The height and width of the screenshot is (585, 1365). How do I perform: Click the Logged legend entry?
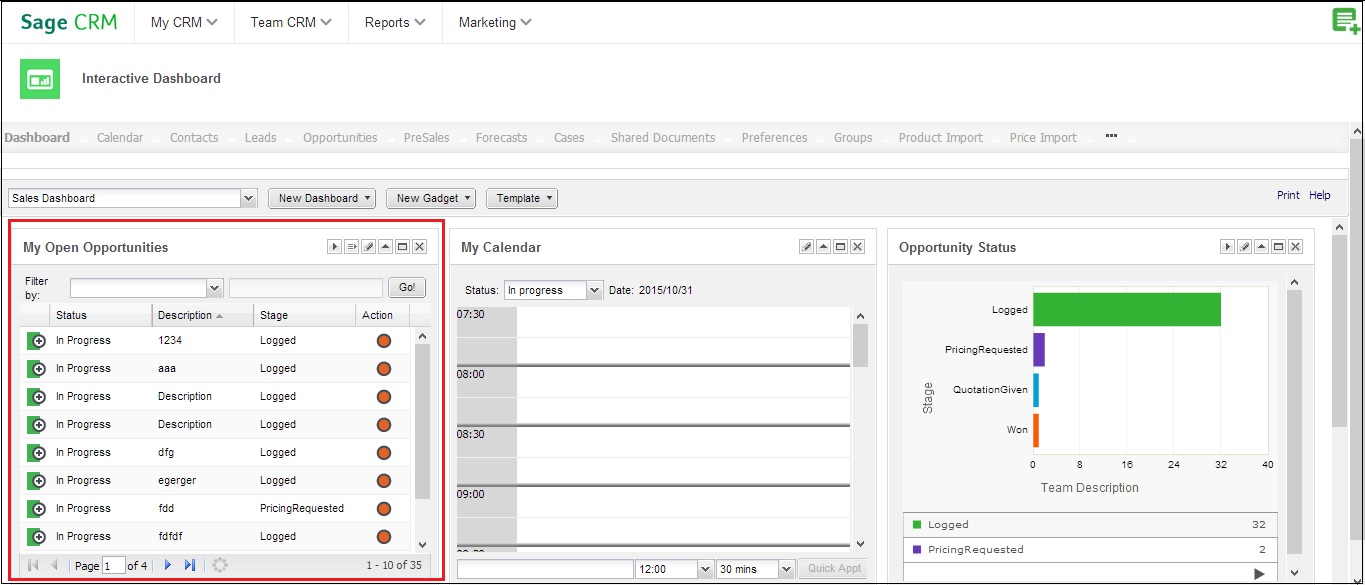[x=1092, y=525]
